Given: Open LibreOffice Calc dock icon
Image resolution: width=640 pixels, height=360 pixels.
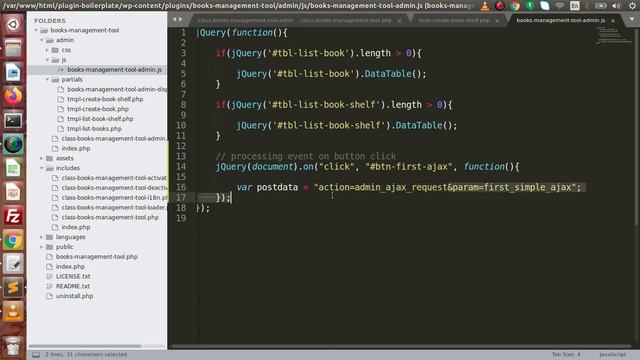Looking at the screenshot, I should click(13, 169).
